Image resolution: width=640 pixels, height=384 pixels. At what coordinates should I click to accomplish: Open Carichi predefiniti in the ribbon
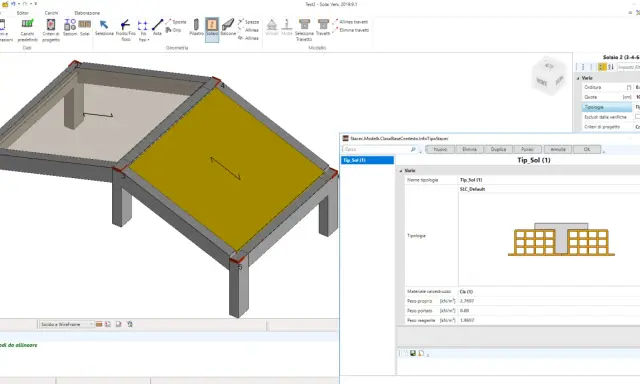(27, 30)
